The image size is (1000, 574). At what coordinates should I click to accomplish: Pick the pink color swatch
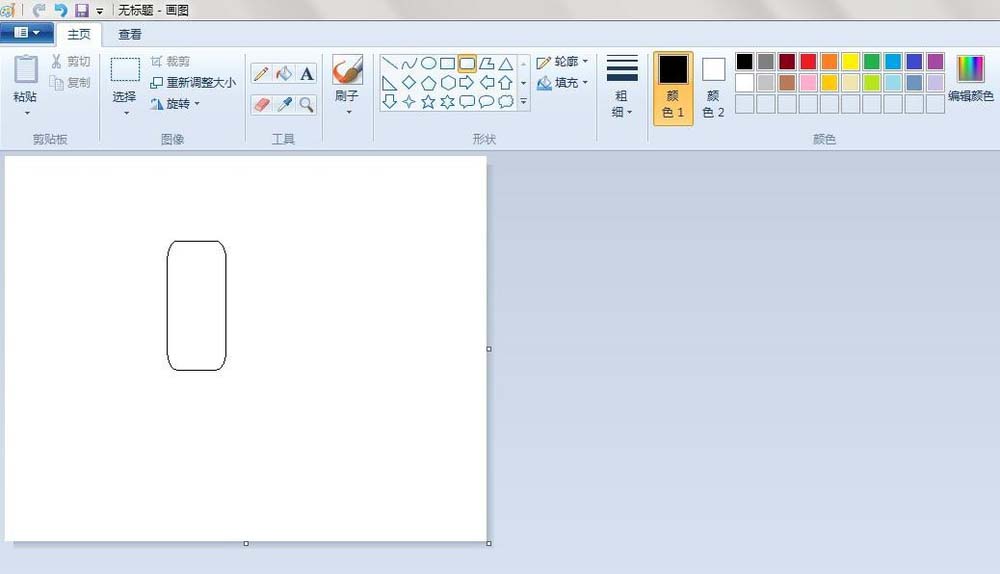(808, 82)
